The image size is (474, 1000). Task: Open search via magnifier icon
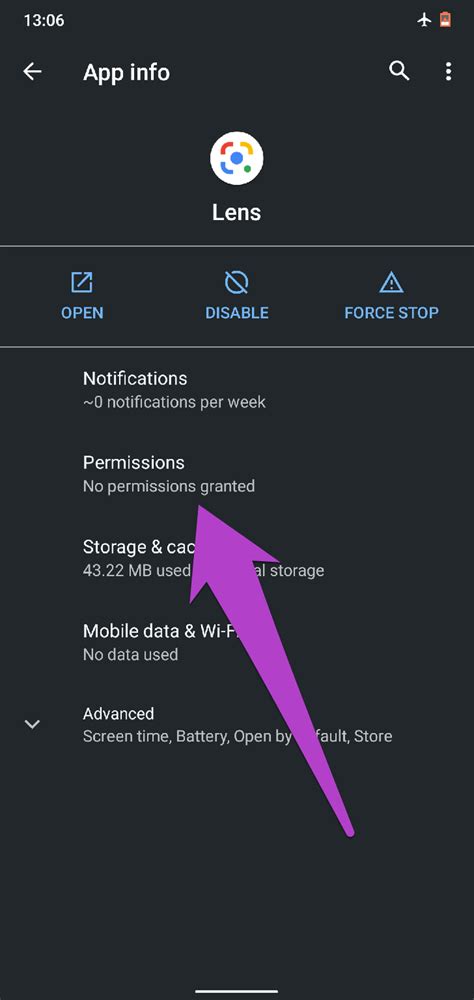[399, 71]
